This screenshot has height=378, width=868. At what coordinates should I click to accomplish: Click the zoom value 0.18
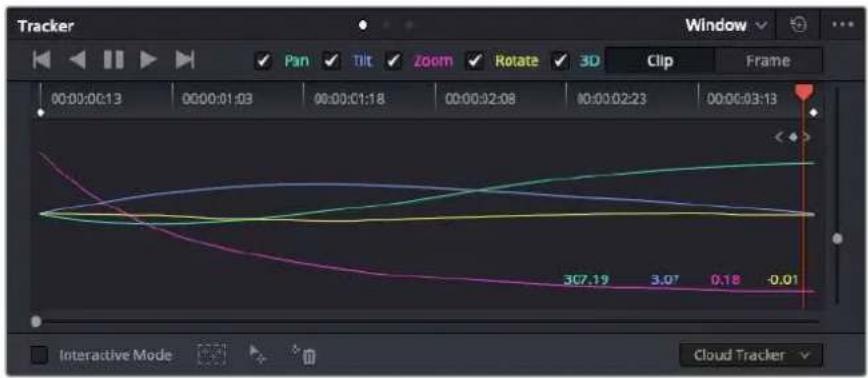point(725,279)
